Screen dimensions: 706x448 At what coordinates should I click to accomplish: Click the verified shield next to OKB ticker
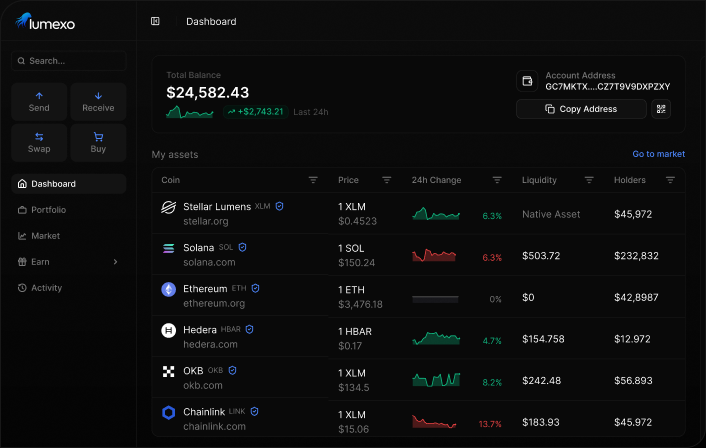click(x=232, y=371)
